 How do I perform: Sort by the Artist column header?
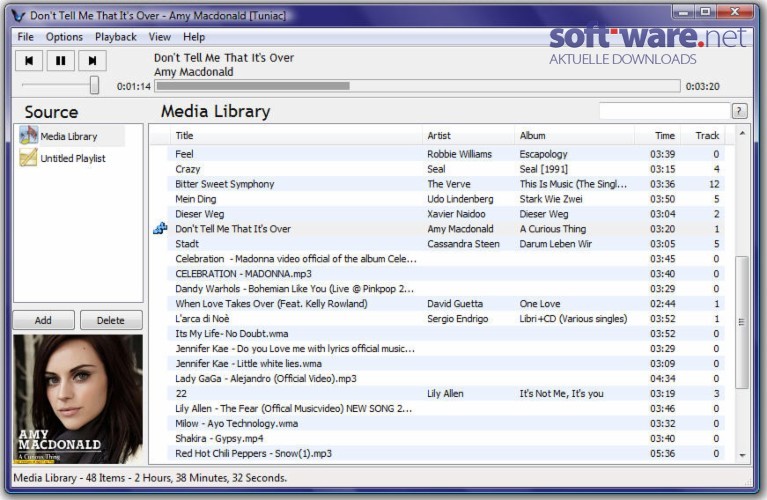pyautogui.click(x=468, y=136)
